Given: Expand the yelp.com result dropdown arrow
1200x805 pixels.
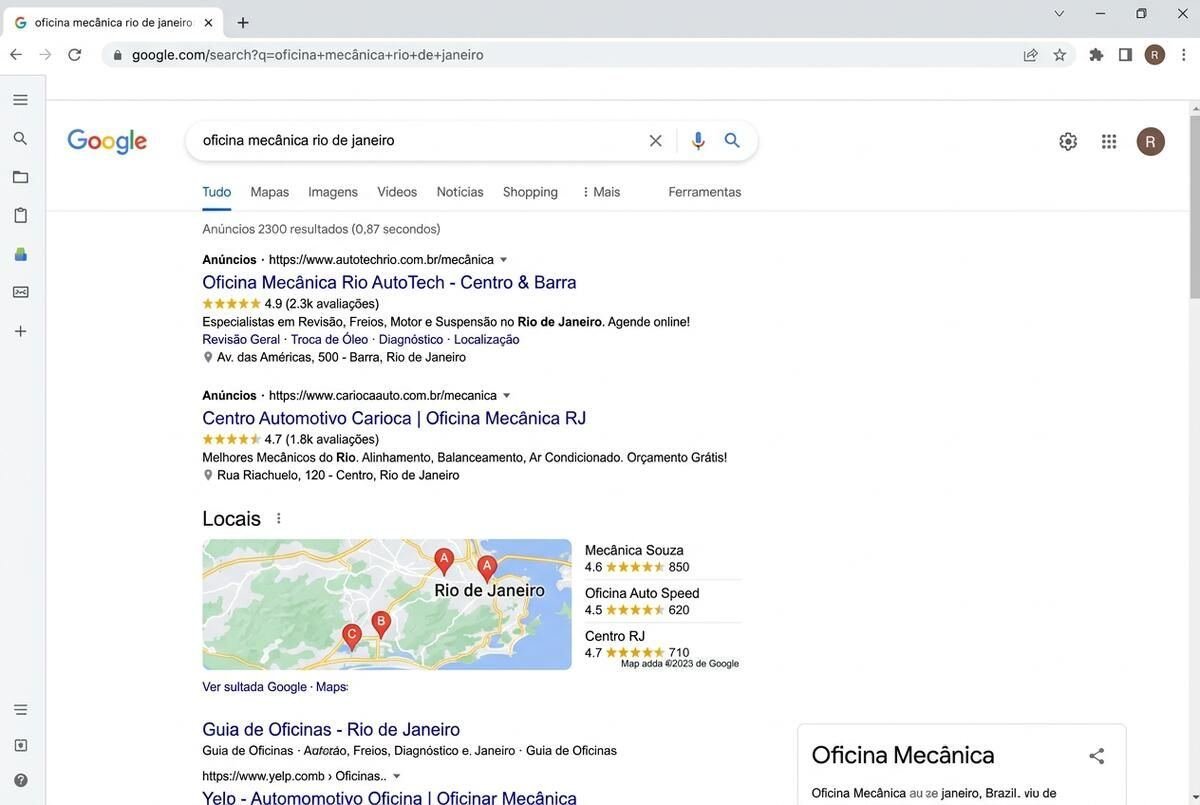Looking at the screenshot, I should click(x=396, y=777).
